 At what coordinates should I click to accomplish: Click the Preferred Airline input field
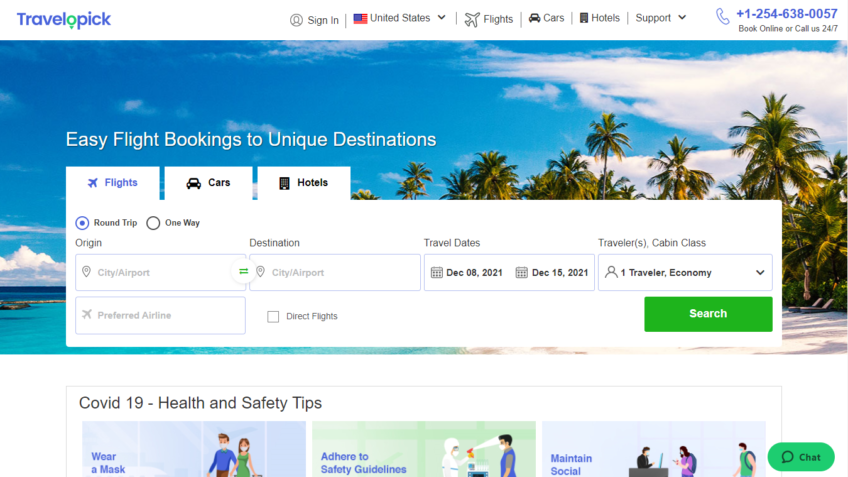coord(165,315)
